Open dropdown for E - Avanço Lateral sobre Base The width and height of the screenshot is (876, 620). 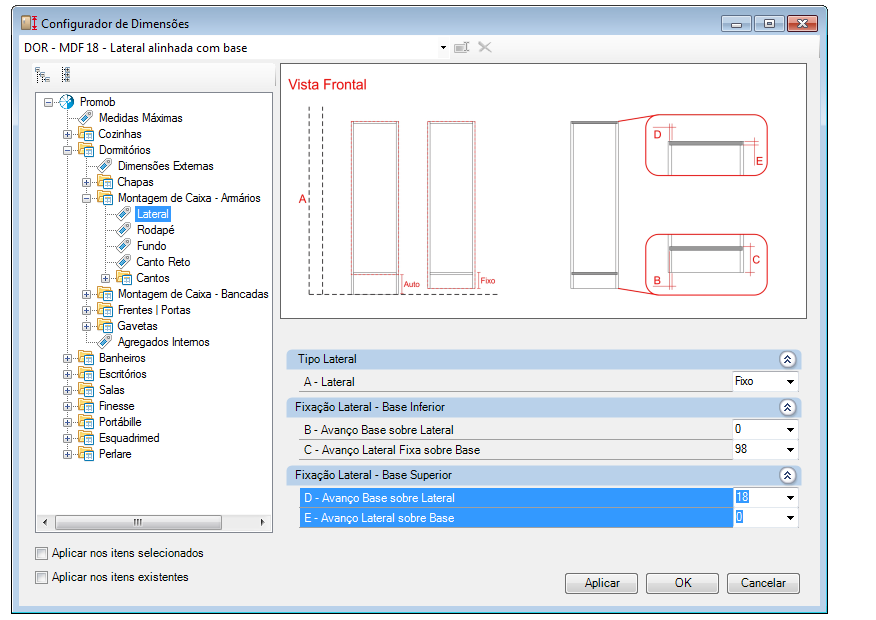tap(790, 518)
